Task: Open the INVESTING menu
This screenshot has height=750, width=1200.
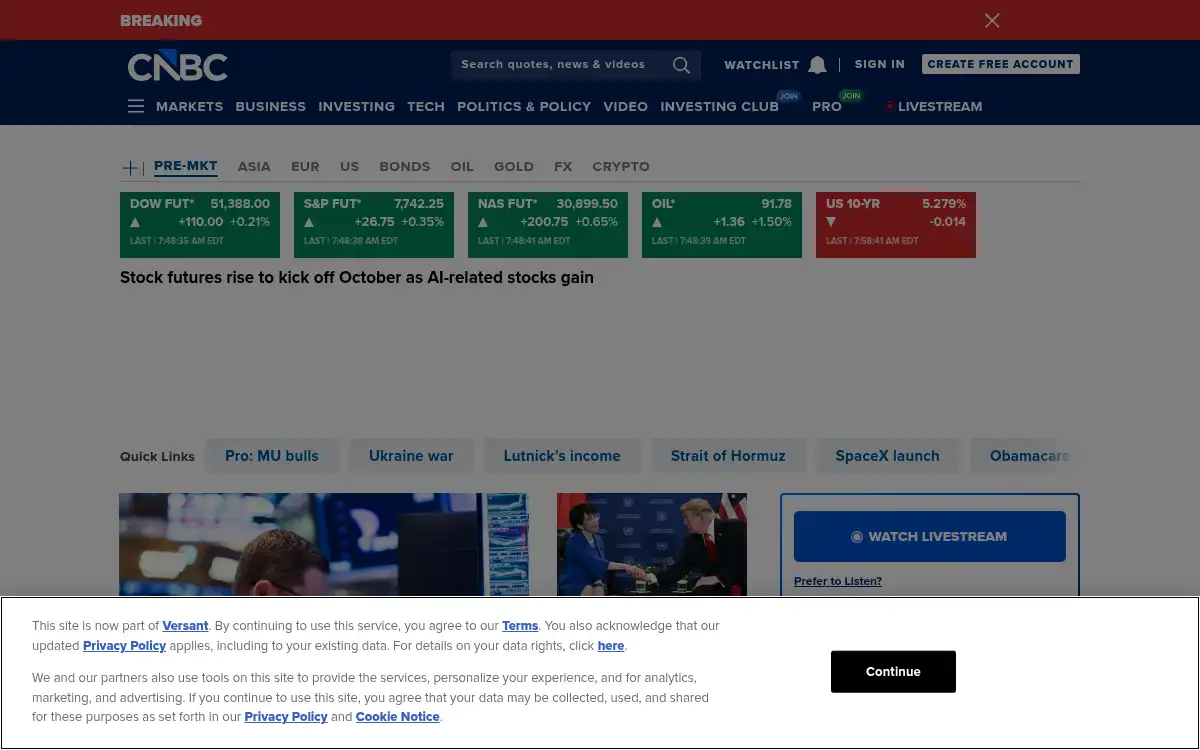Action: click(x=356, y=106)
